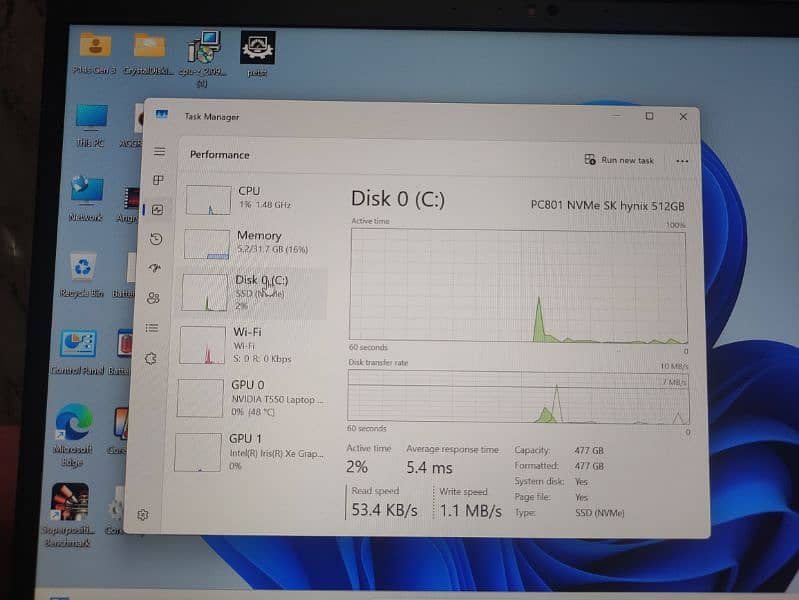Open the Services page icon in sidebar

150,358
